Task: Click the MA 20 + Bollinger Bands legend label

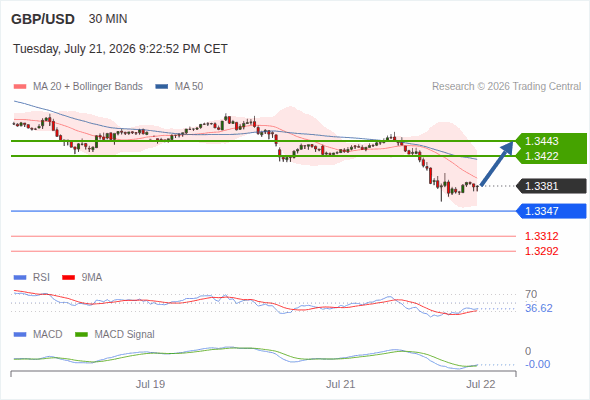Action: click(88, 87)
